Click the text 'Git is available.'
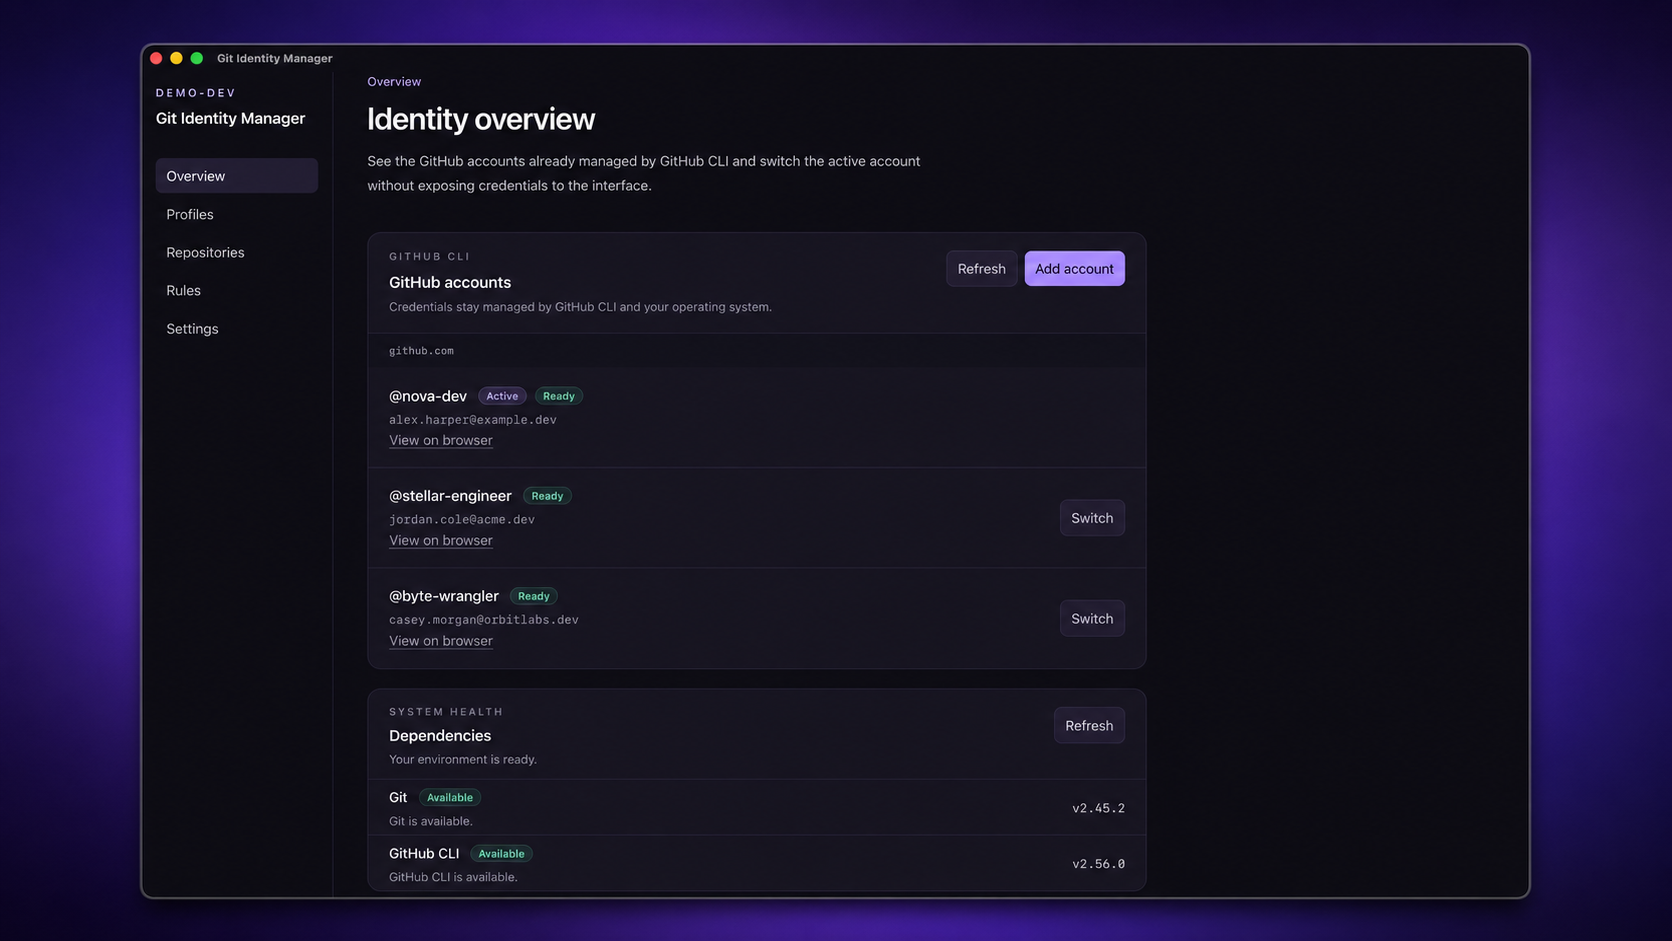Image resolution: width=1672 pixels, height=941 pixels. coord(431,822)
